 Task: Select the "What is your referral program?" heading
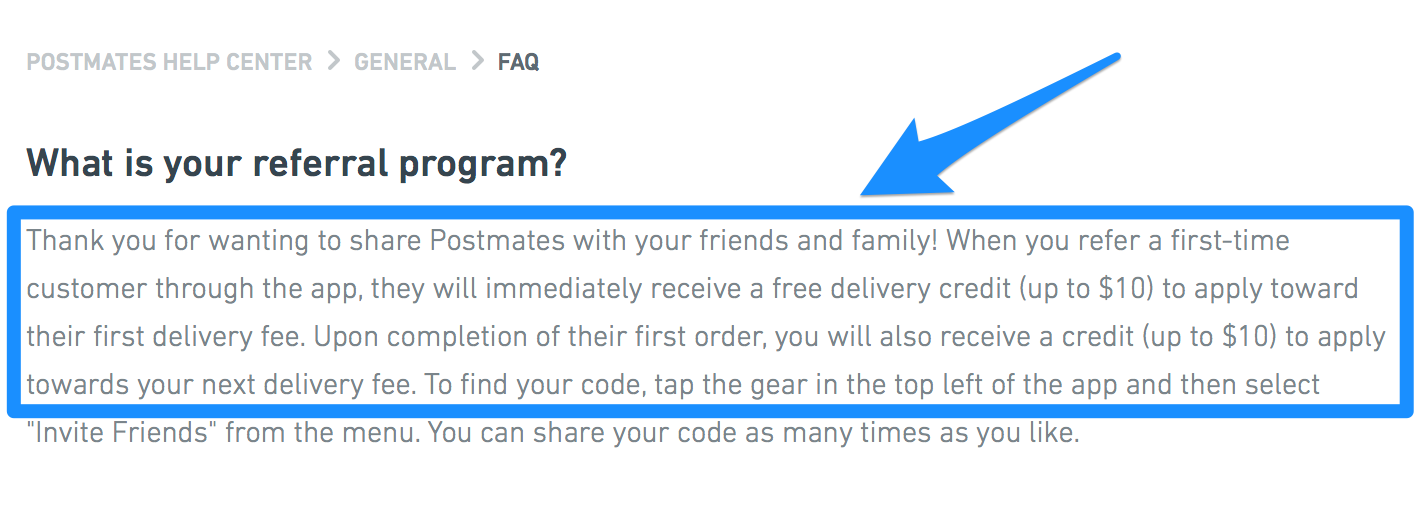[296, 162]
